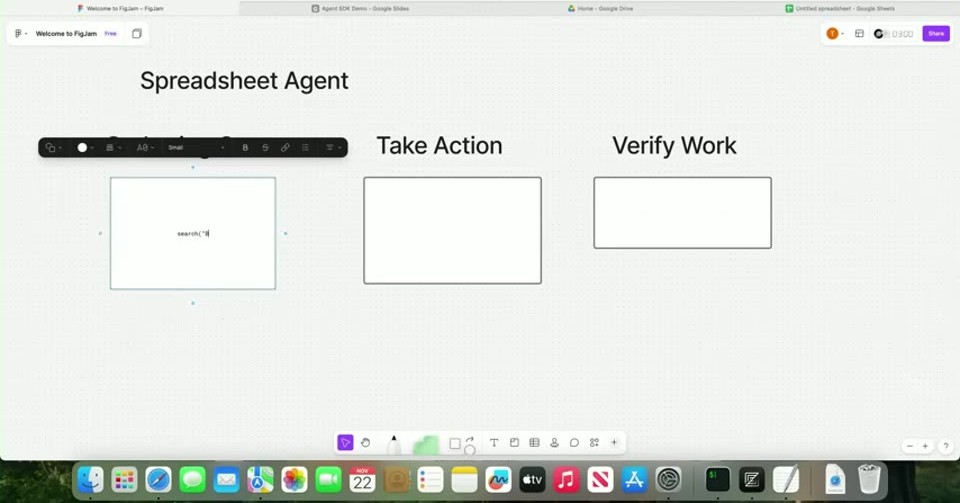Select the hand pan tool
960x503 pixels.
click(x=366, y=442)
